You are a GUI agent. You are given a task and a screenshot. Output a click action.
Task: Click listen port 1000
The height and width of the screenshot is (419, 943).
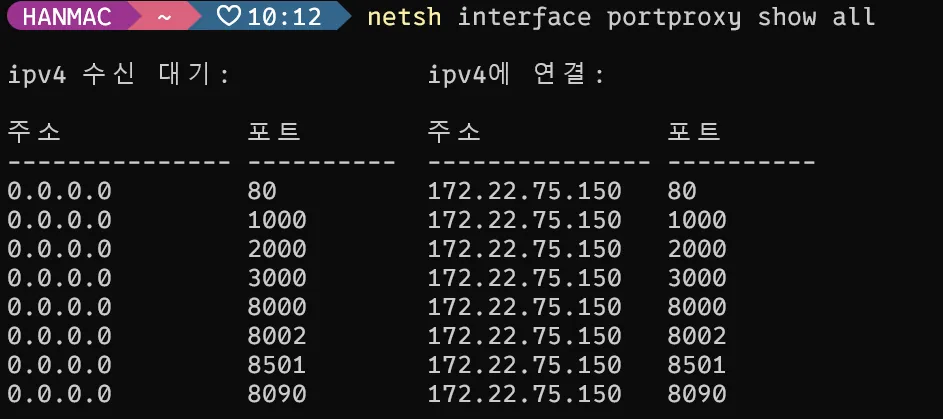pyautogui.click(x=277, y=220)
